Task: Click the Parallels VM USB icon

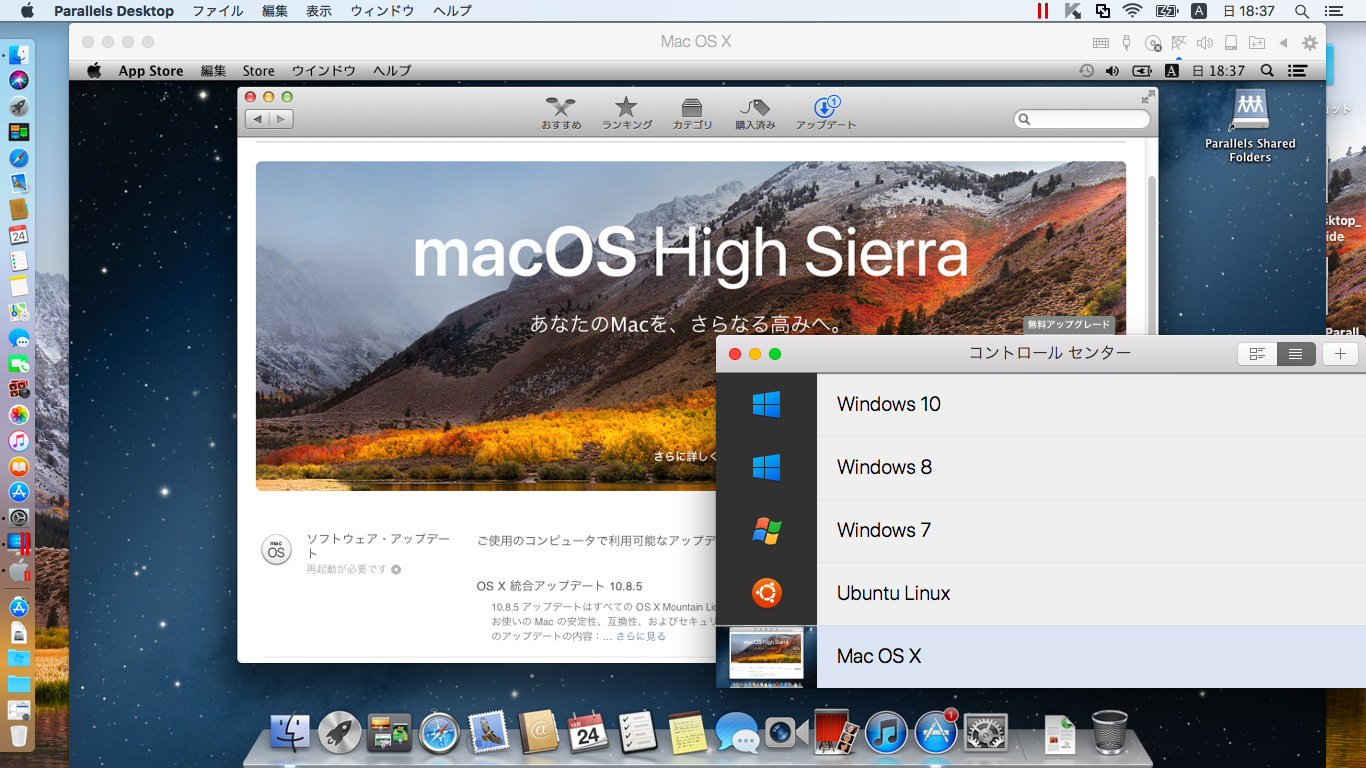Action: (1127, 43)
